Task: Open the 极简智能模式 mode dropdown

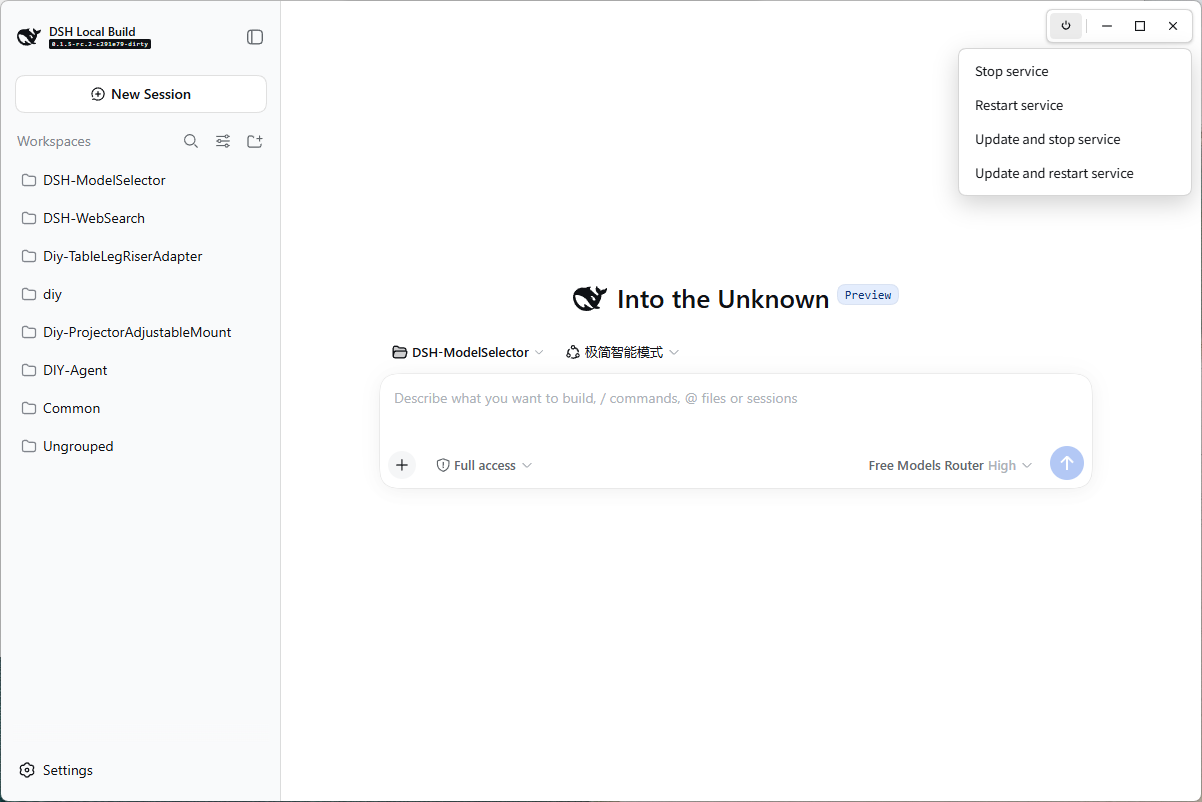Action: point(622,352)
